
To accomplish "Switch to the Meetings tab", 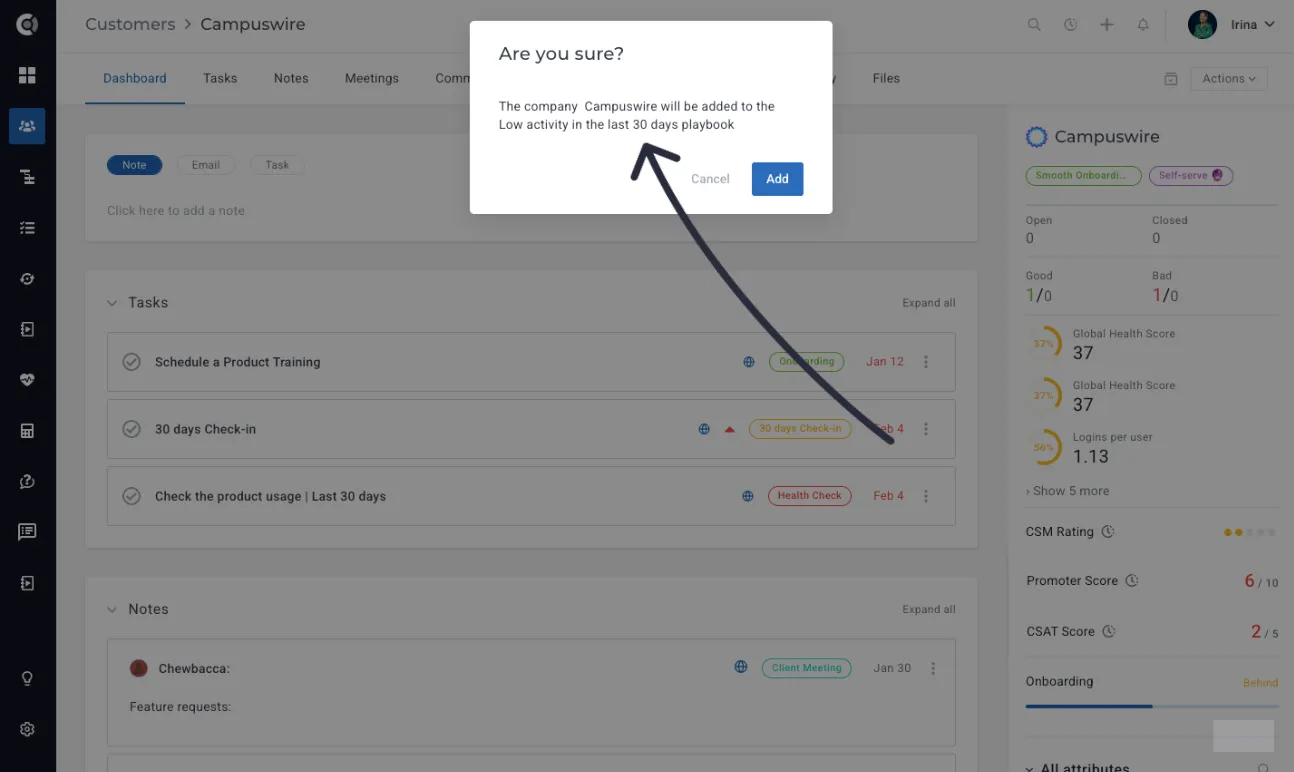I will pos(372,78).
